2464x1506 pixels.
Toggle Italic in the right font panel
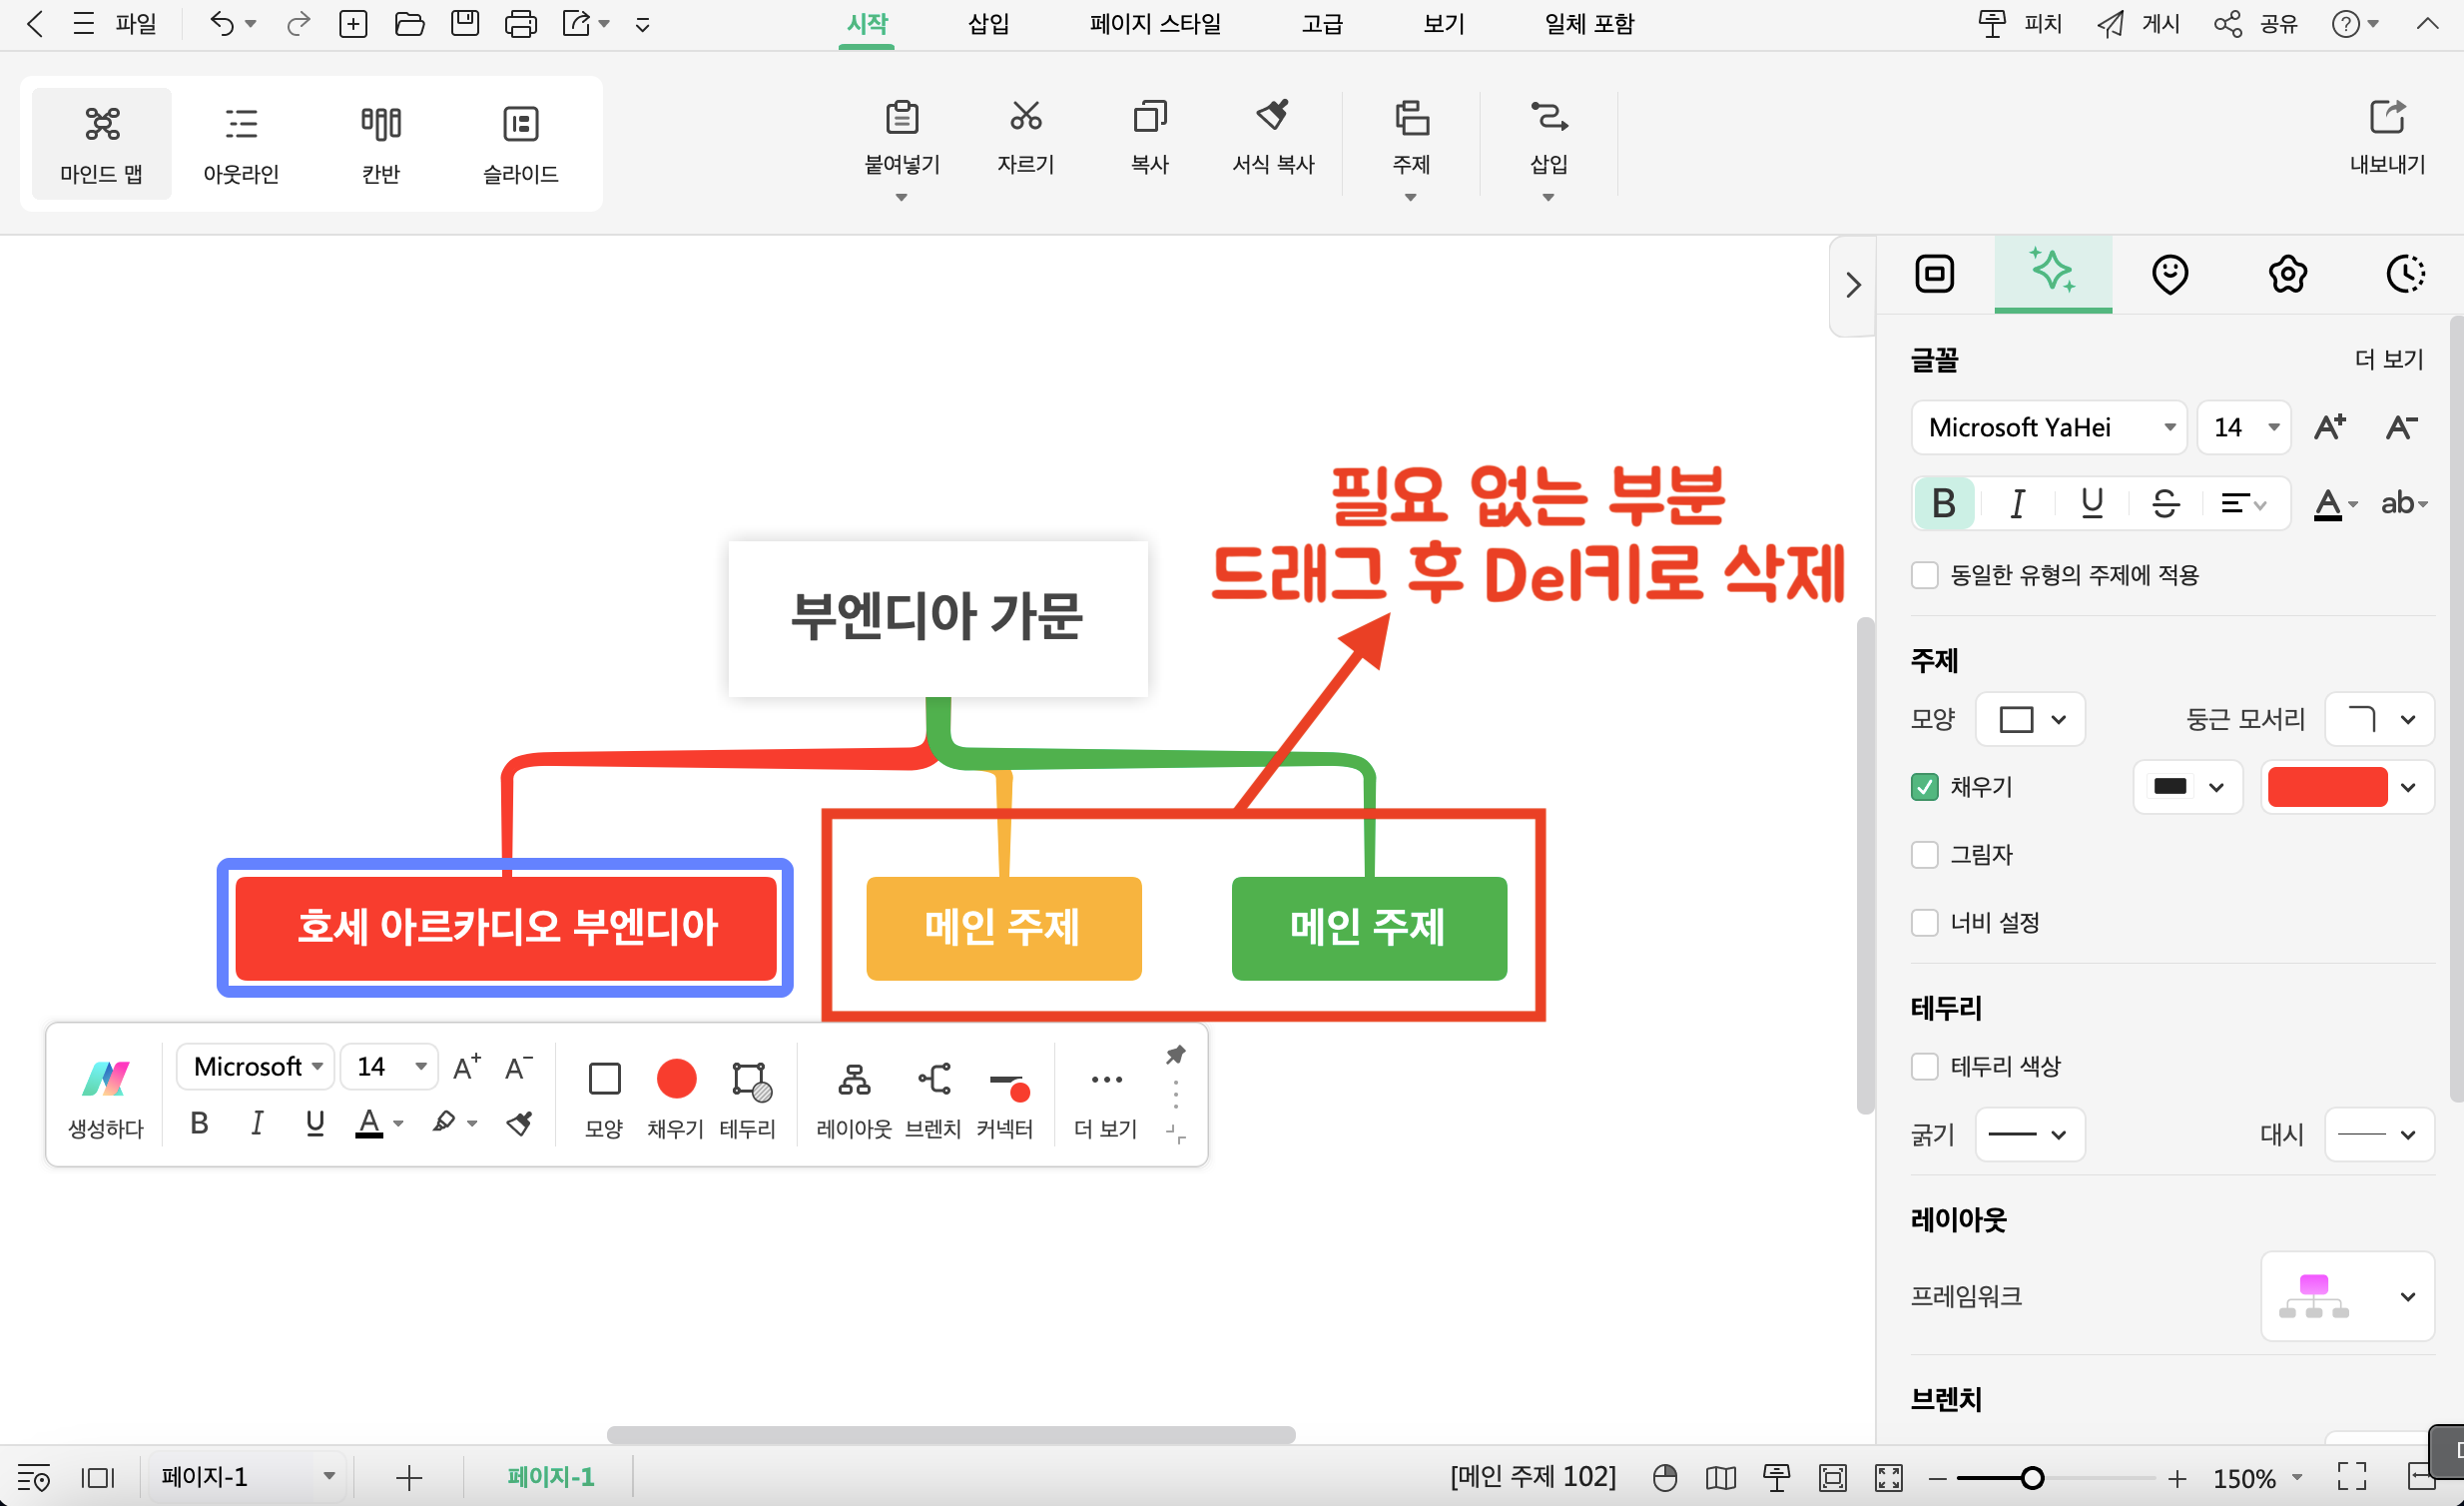(2017, 503)
